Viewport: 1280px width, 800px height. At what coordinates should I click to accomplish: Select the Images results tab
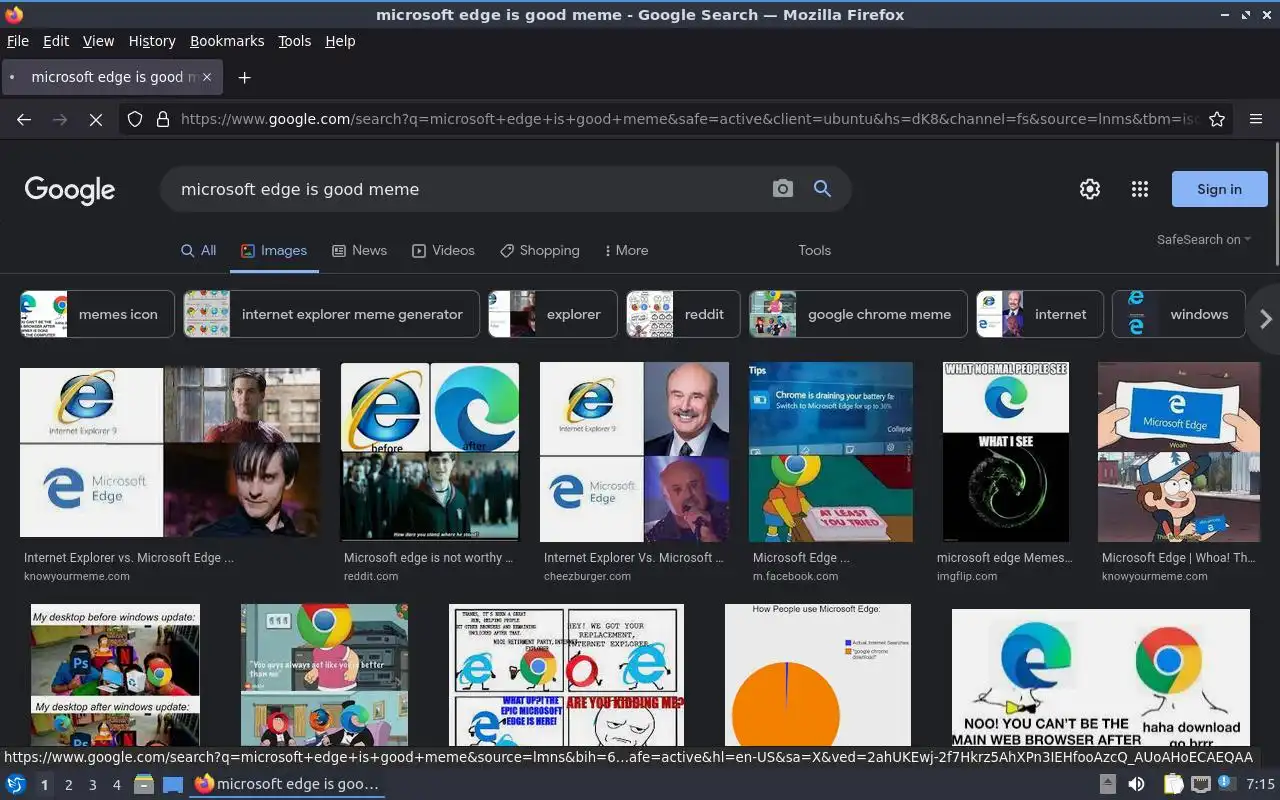(274, 250)
